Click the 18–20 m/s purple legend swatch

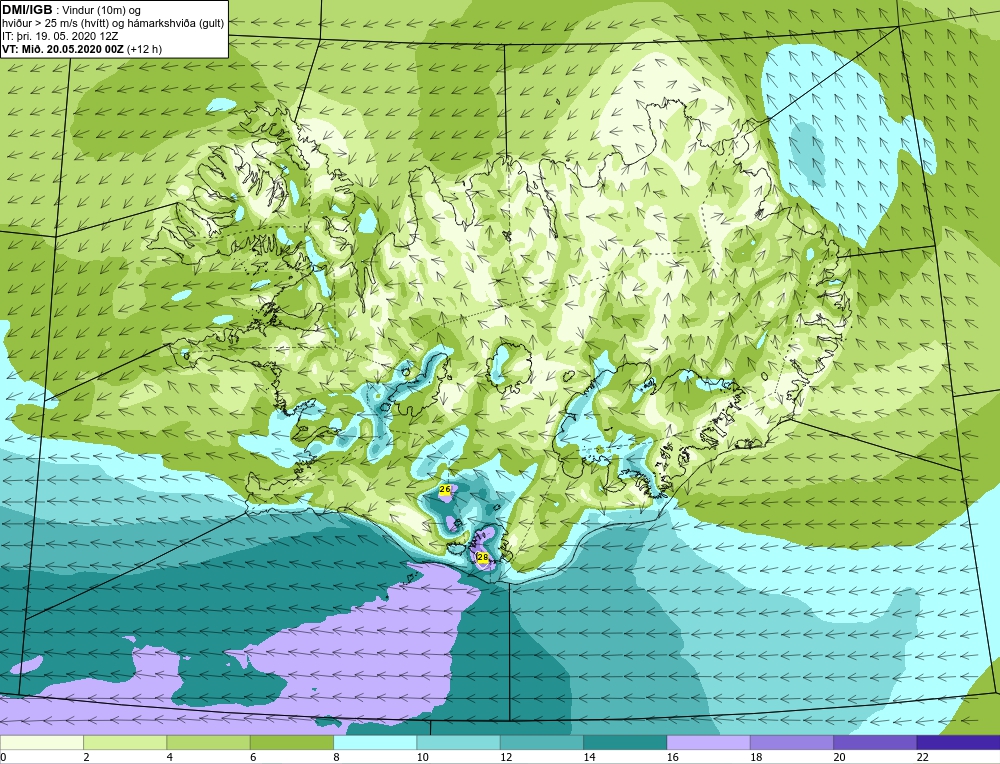[x=791, y=743]
